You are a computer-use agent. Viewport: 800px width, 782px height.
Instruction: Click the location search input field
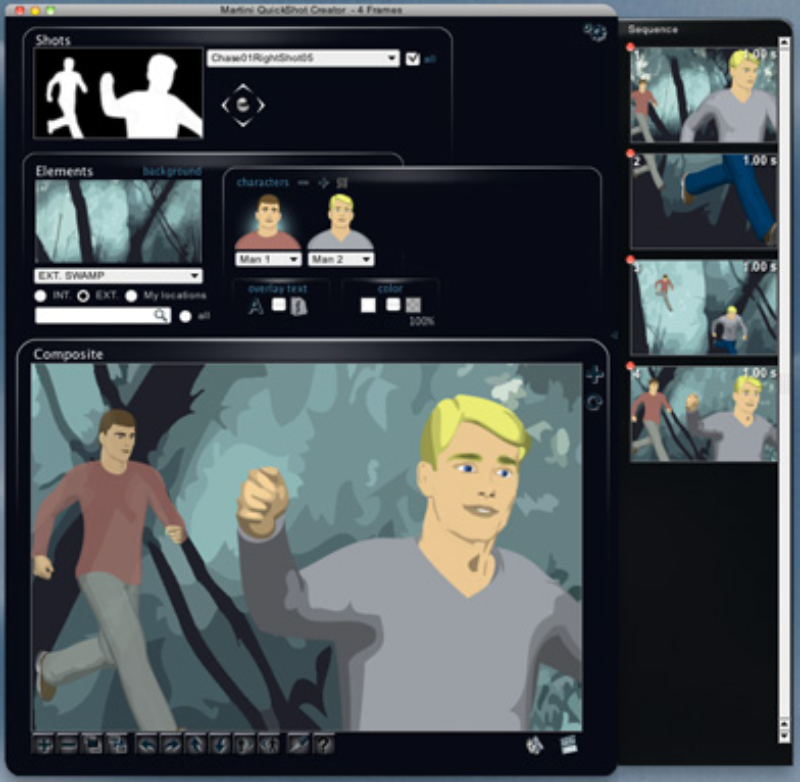(95, 315)
